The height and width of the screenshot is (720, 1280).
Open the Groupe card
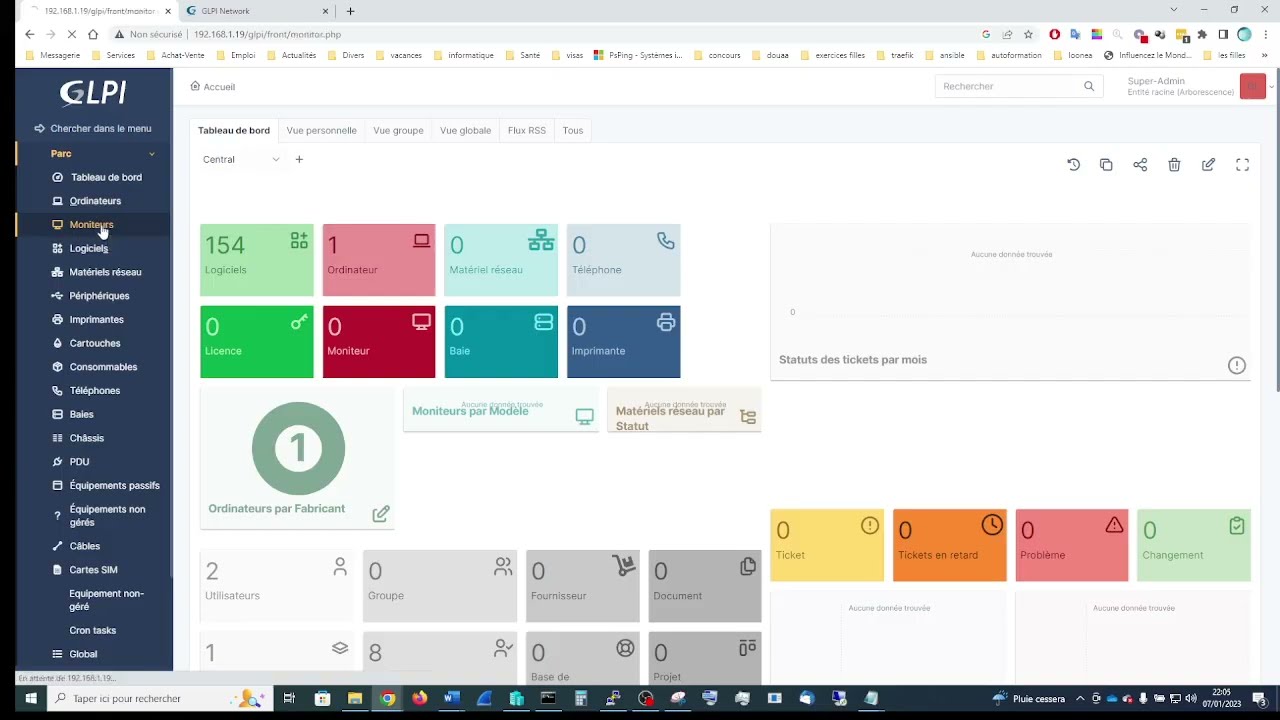[440, 586]
